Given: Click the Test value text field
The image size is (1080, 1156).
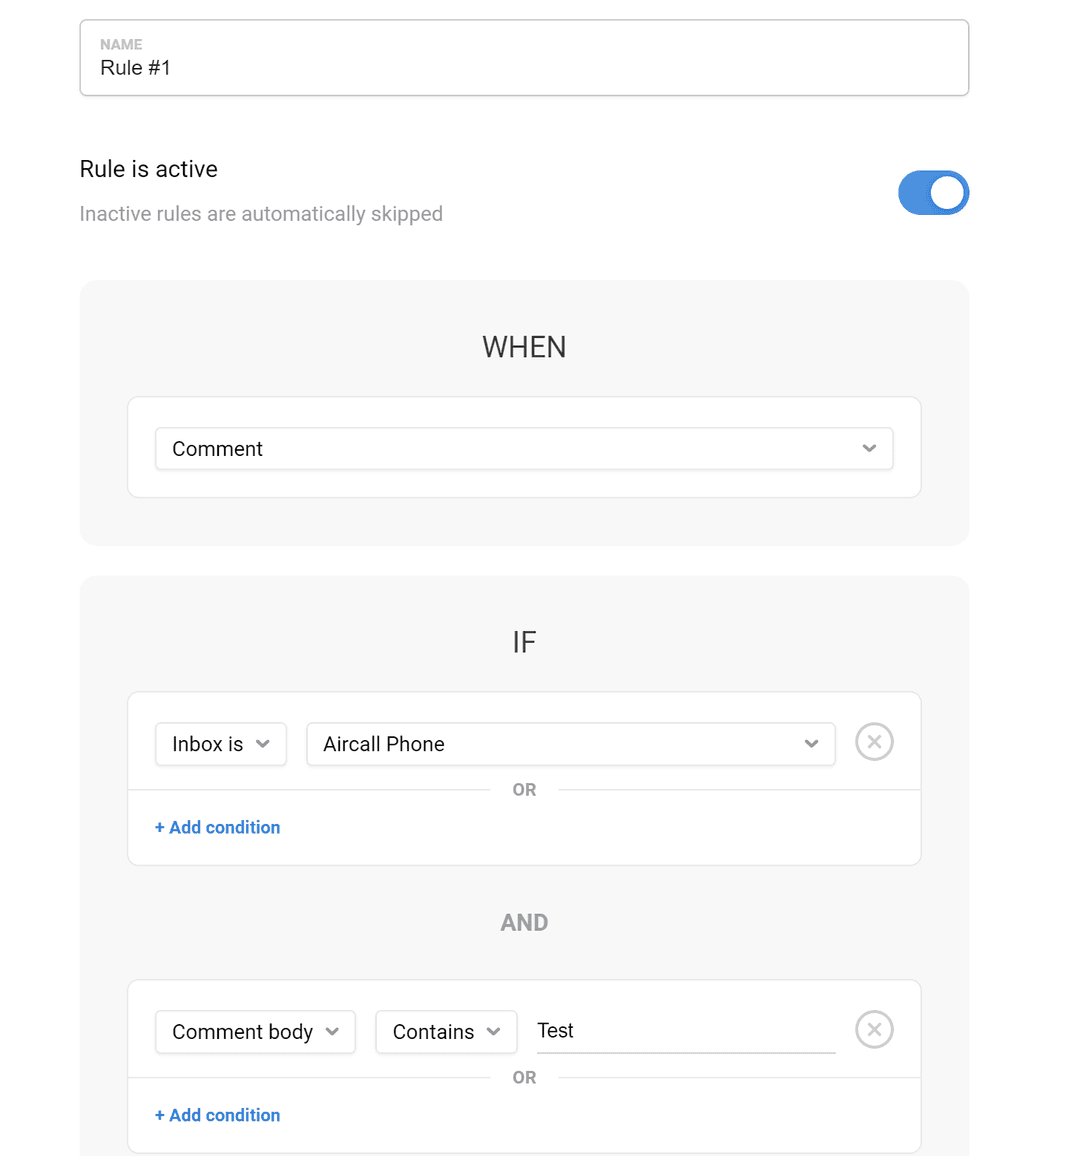Looking at the screenshot, I should pyautogui.click(x=685, y=1031).
